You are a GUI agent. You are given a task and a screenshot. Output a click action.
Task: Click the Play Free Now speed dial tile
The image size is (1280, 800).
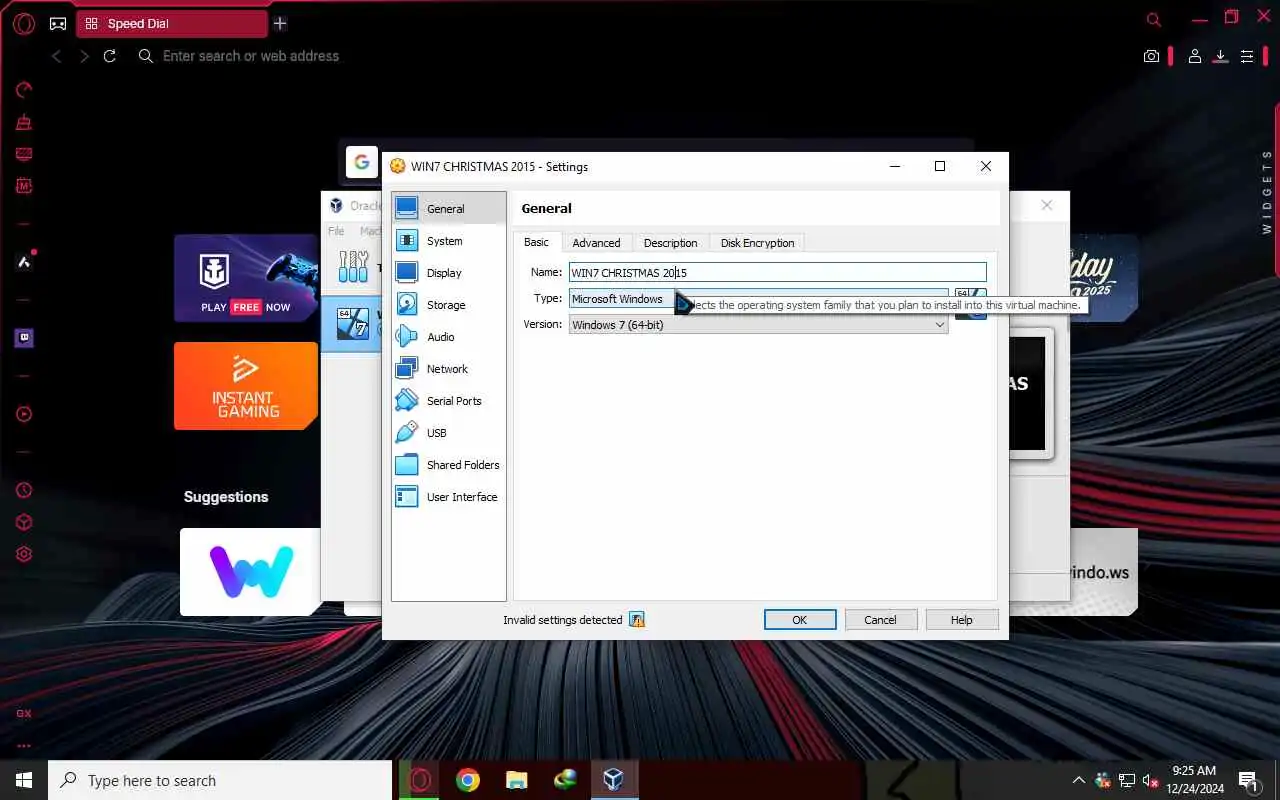click(x=247, y=278)
